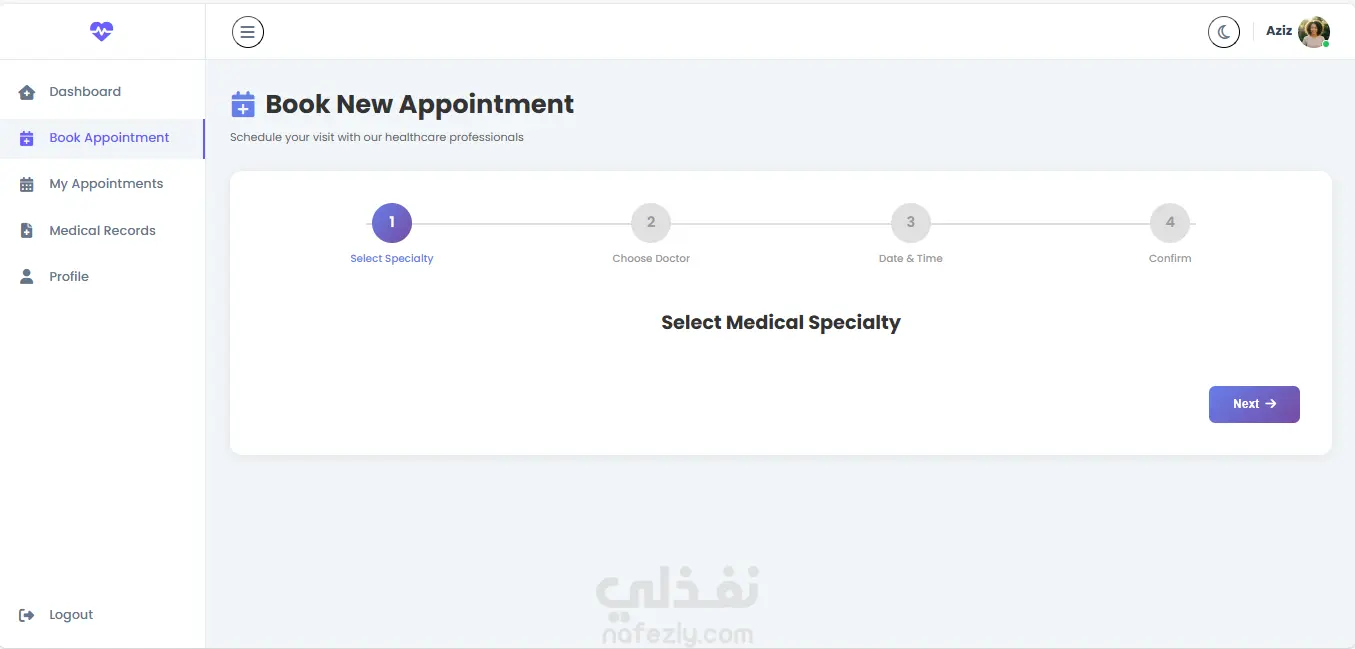The height and width of the screenshot is (649, 1355).
Task: Open the Dashboard menu item
Action: pyautogui.click(x=85, y=92)
